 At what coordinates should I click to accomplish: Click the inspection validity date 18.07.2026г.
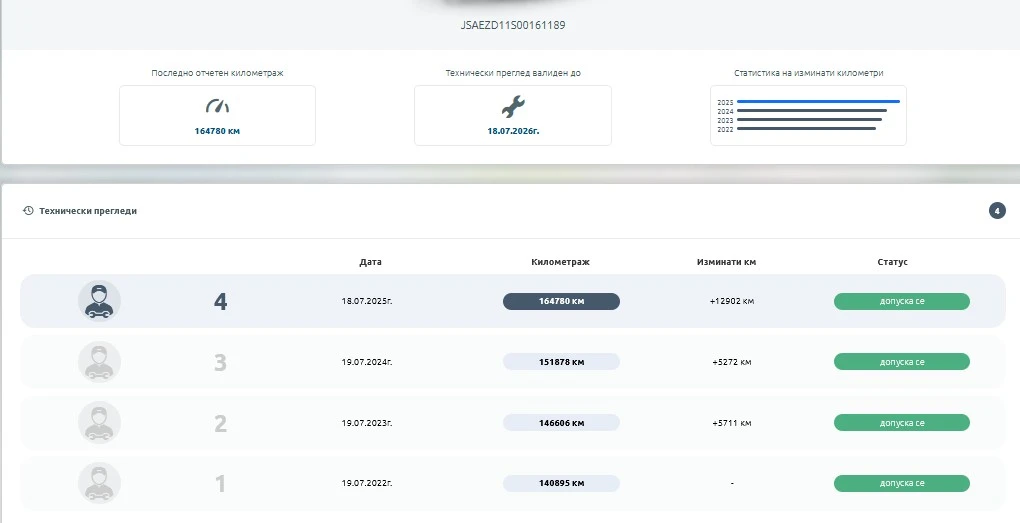pyautogui.click(x=512, y=131)
